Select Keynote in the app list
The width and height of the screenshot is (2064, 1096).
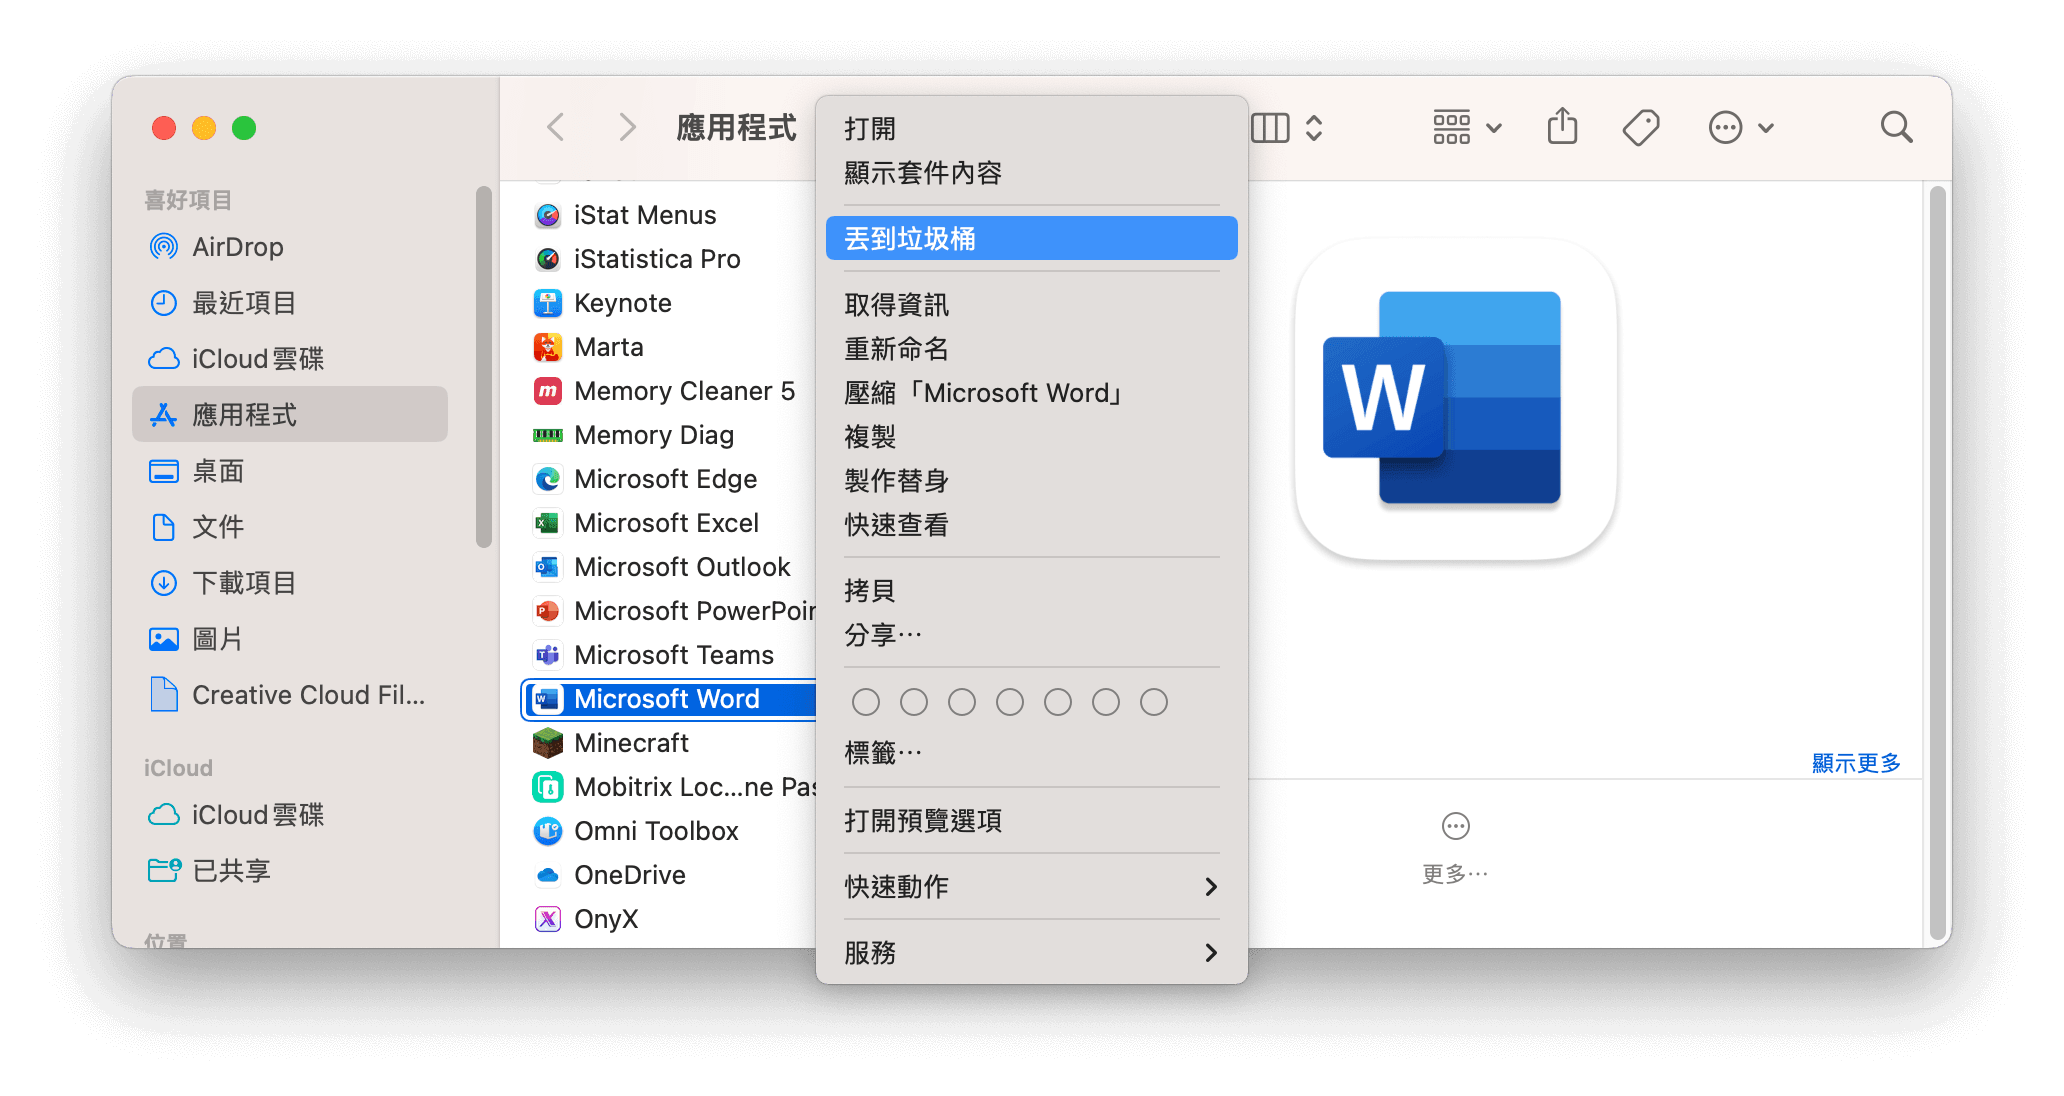(x=670, y=303)
